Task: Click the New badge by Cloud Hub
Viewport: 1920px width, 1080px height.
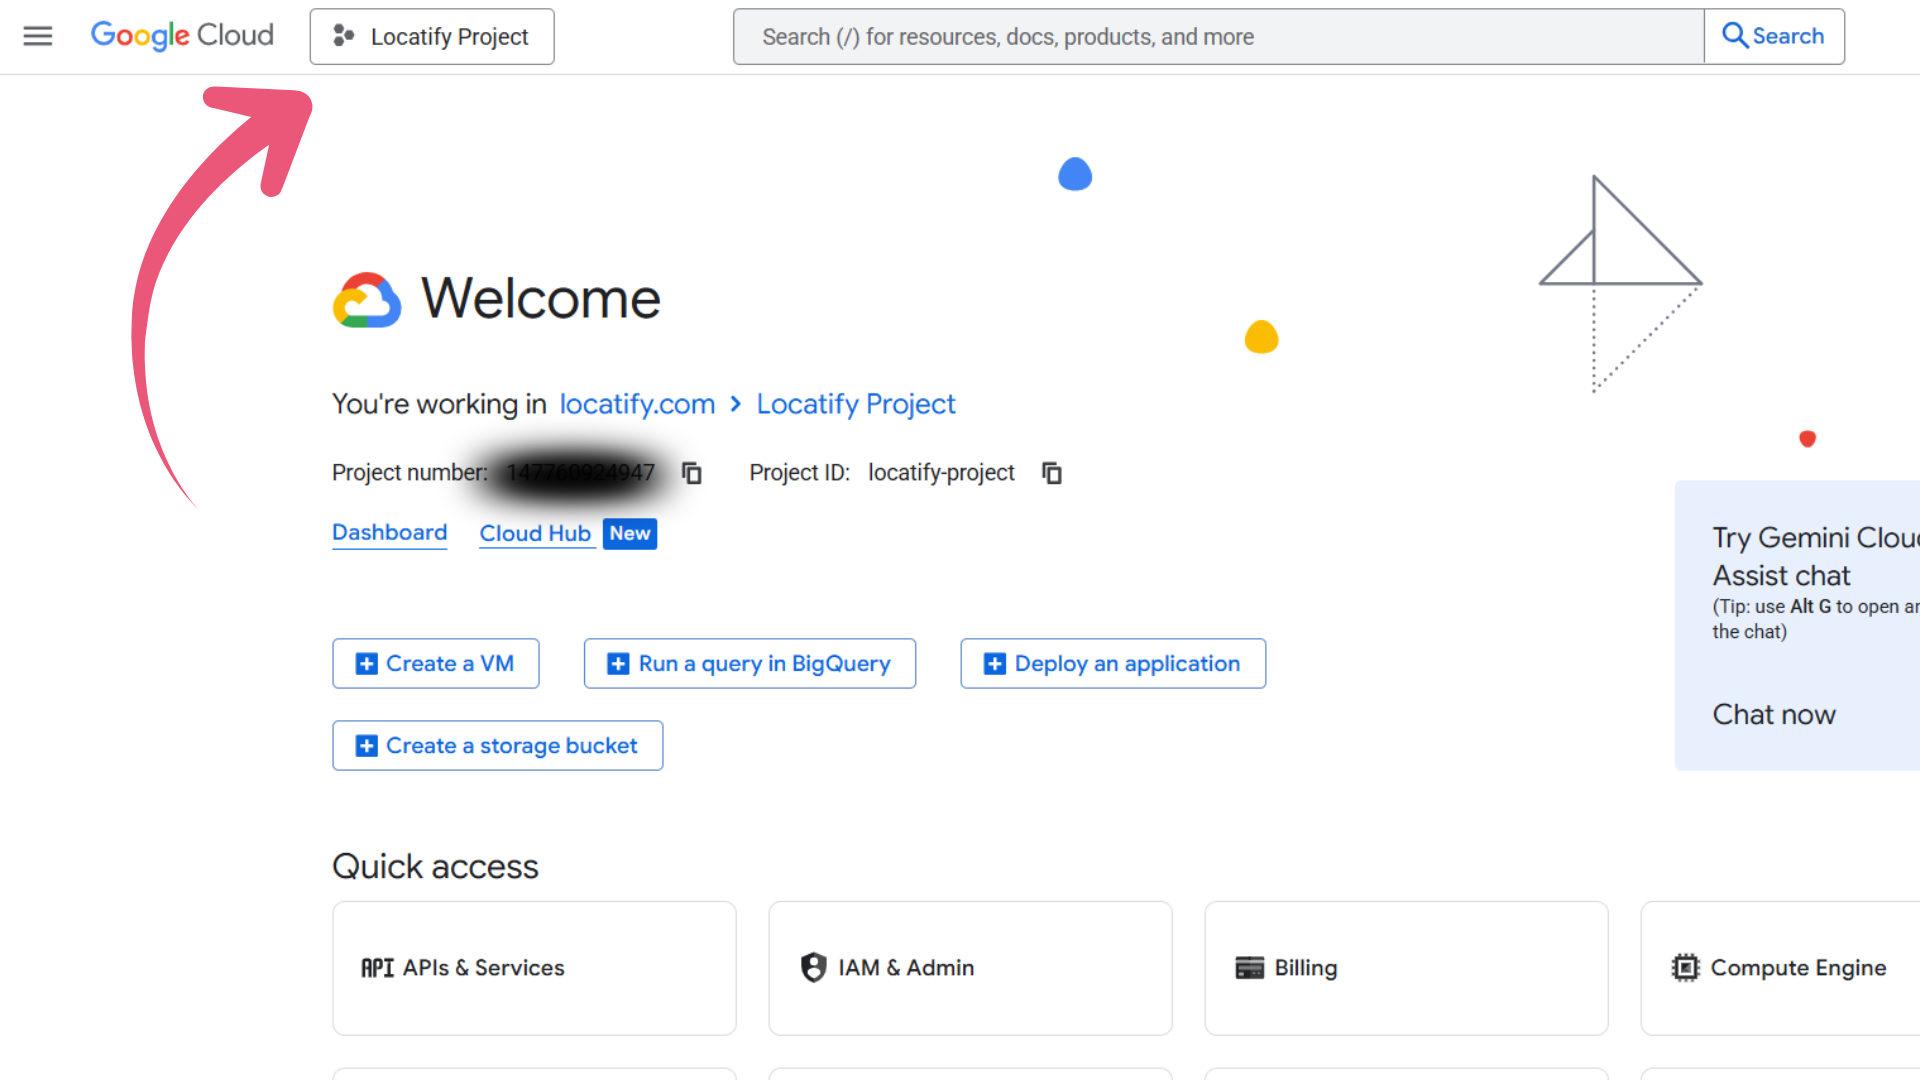Action: tap(630, 534)
